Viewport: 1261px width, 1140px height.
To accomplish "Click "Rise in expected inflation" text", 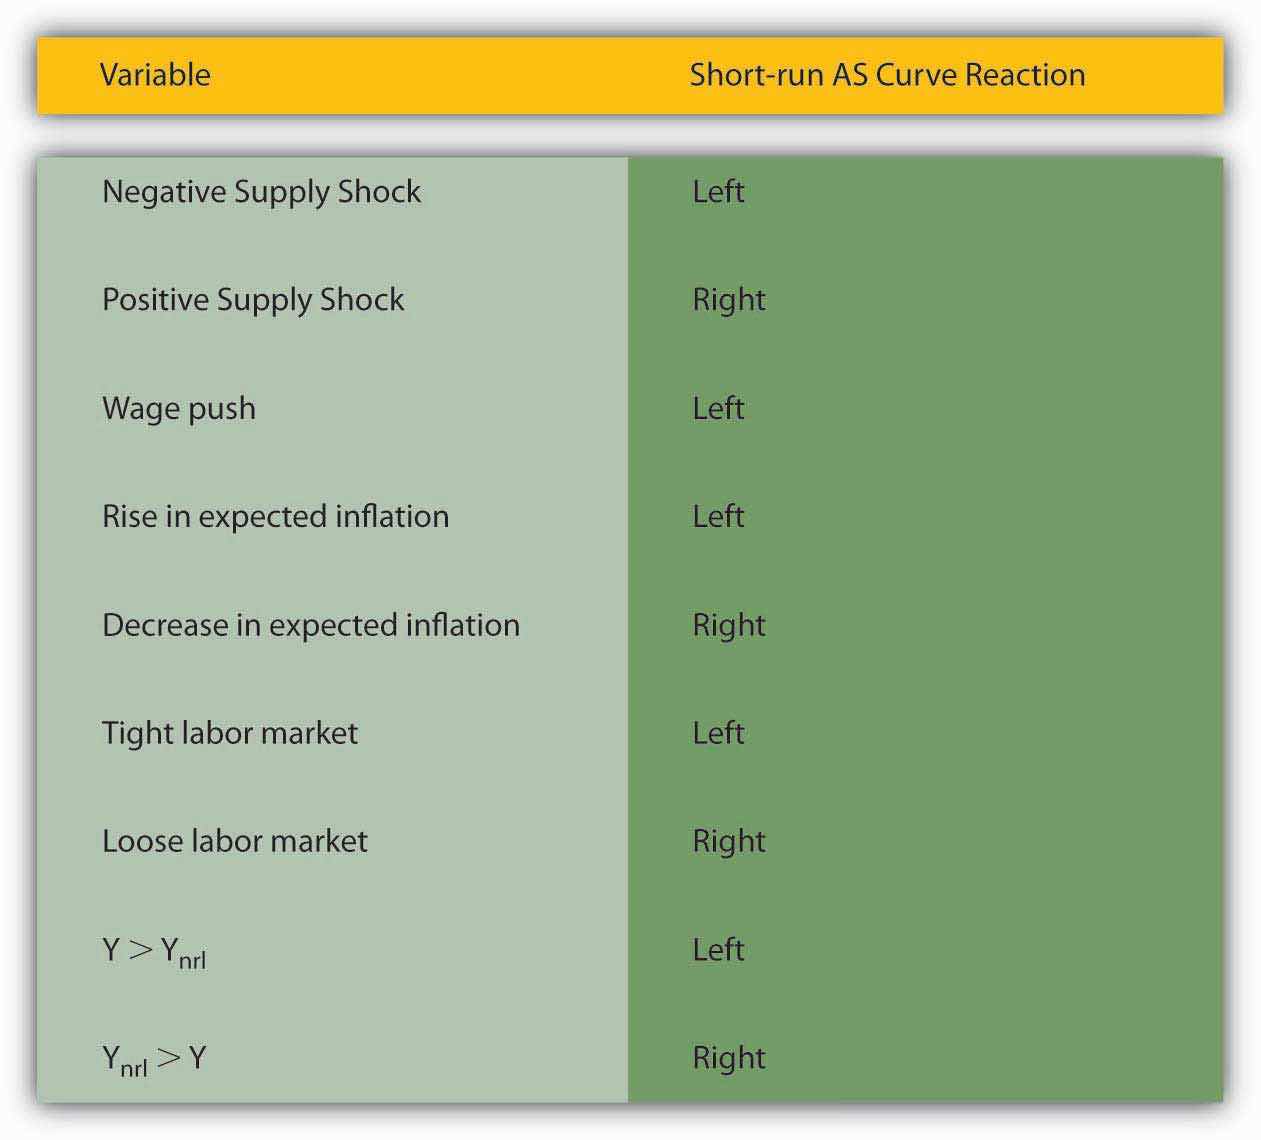I will 275,516.
